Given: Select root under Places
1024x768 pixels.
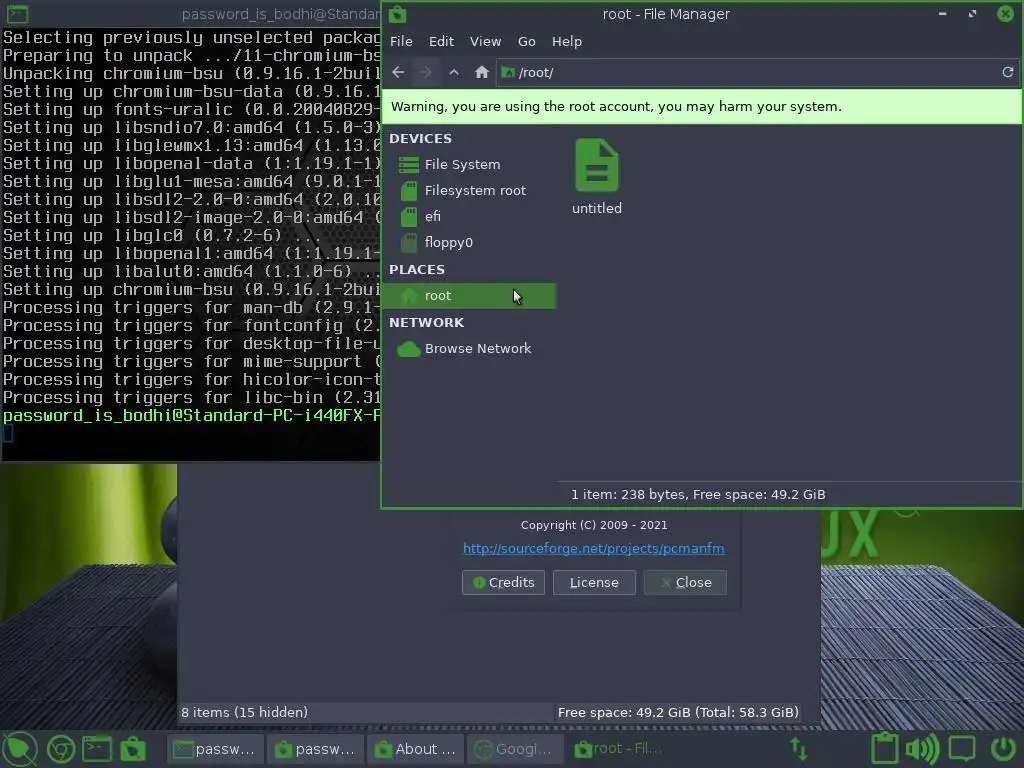Looking at the screenshot, I should tap(469, 296).
